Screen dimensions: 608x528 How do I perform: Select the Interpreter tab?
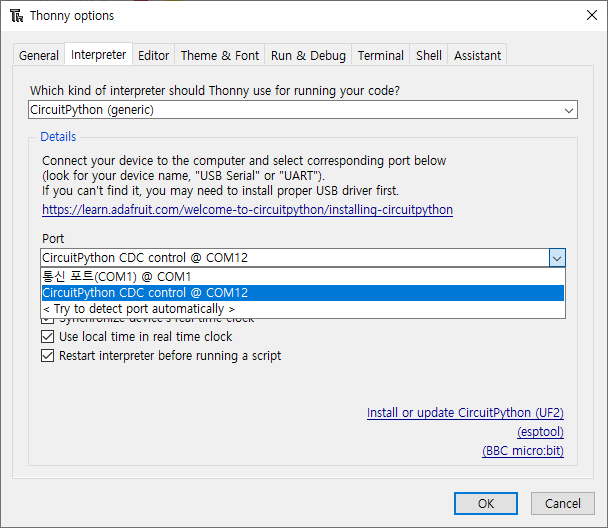pos(98,55)
